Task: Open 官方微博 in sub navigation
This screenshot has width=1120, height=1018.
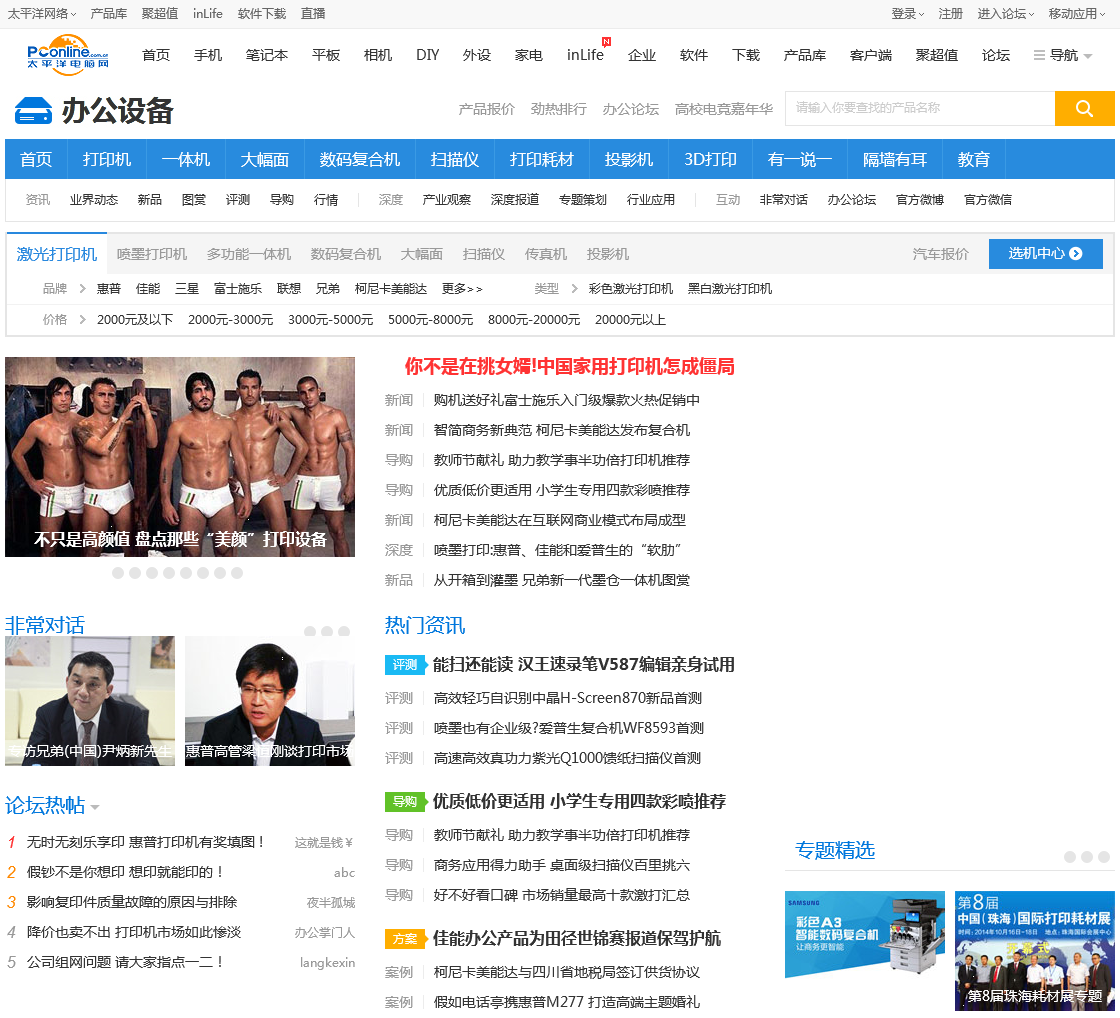Action: point(920,200)
